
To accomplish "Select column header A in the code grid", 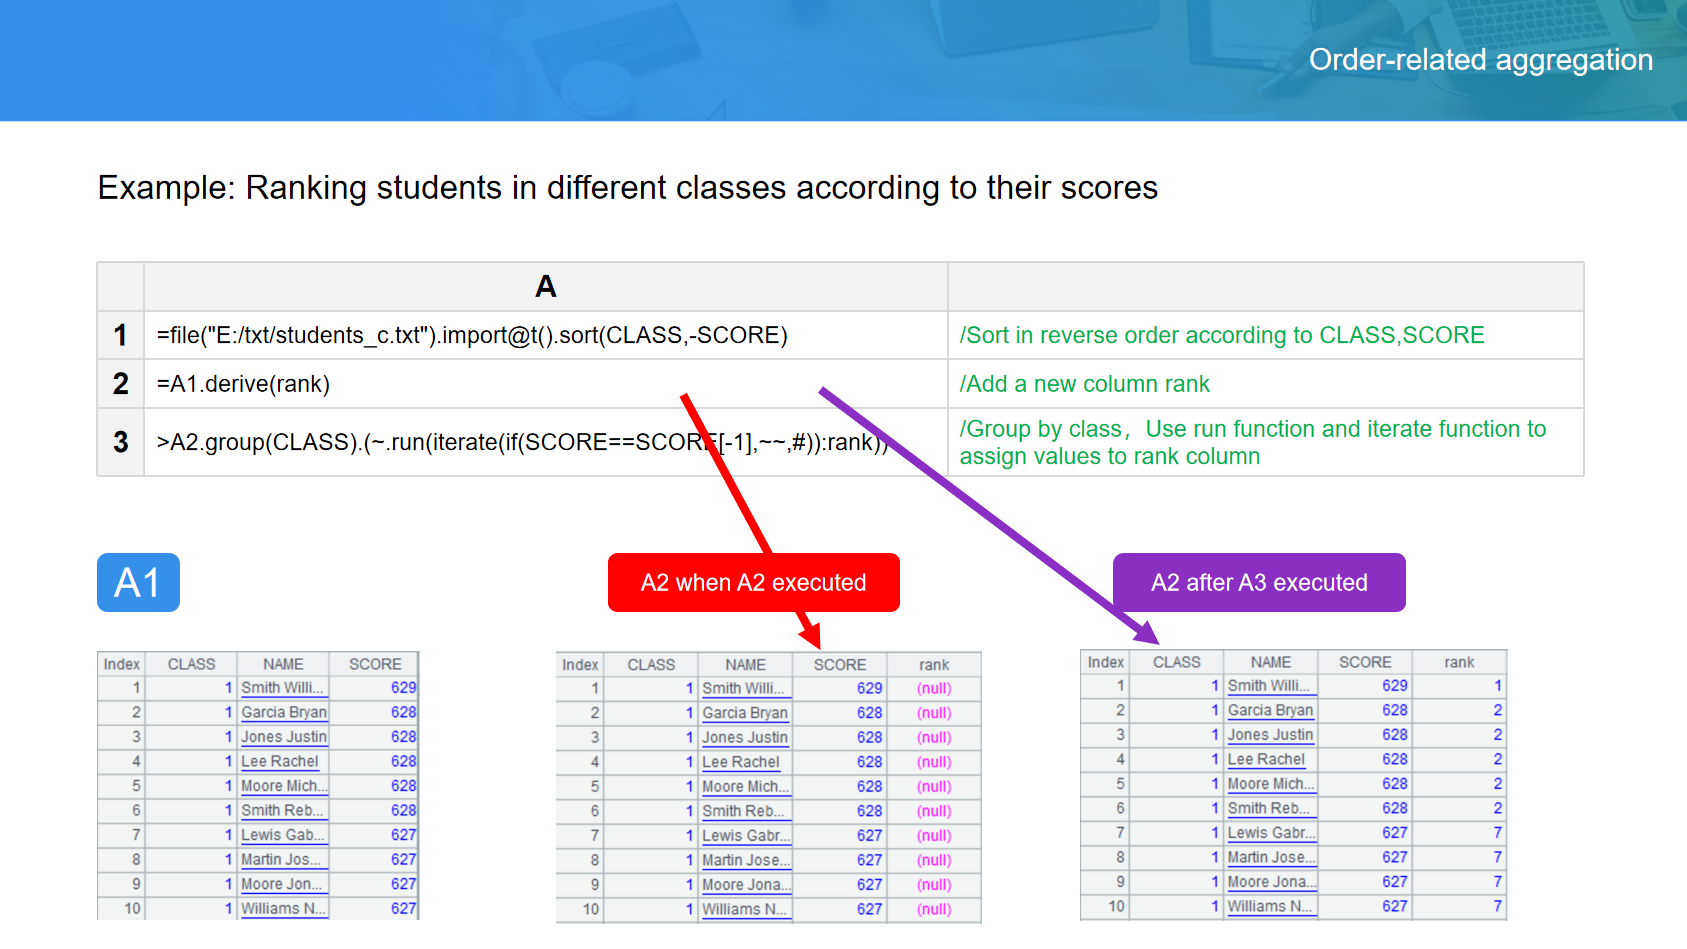I will pyautogui.click(x=545, y=287).
